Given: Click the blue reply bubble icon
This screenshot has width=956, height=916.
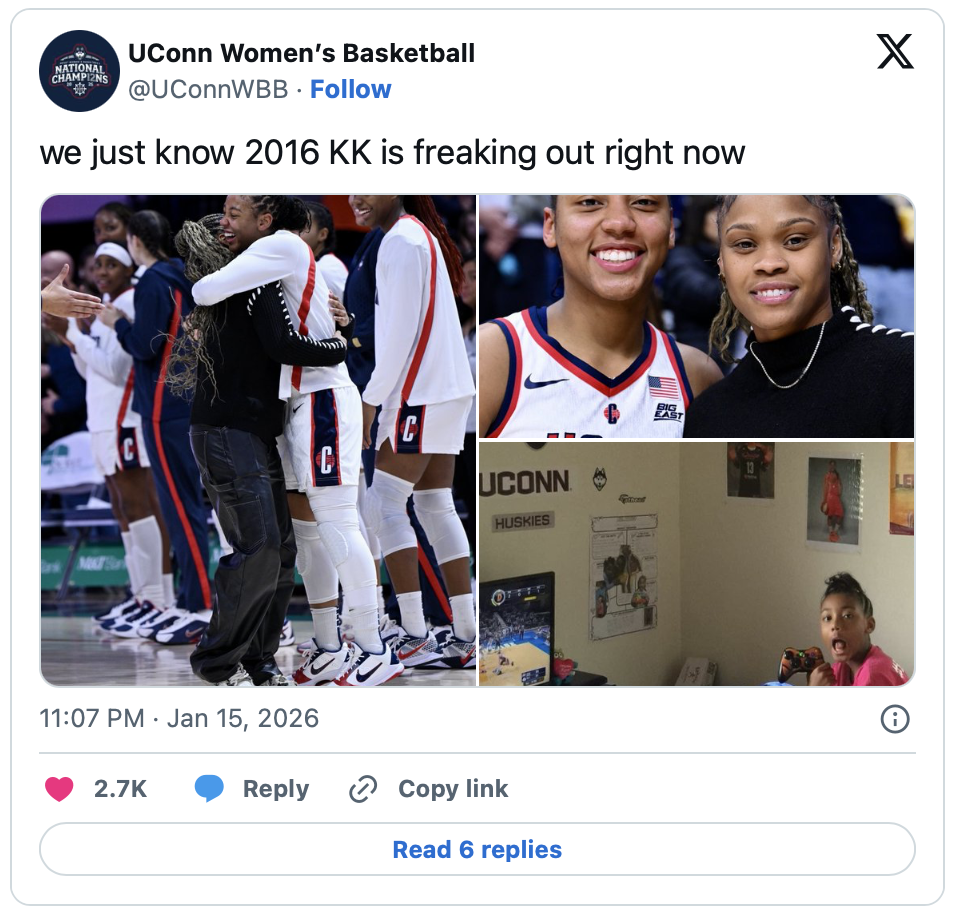Looking at the screenshot, I should click(x=209, y=789).
